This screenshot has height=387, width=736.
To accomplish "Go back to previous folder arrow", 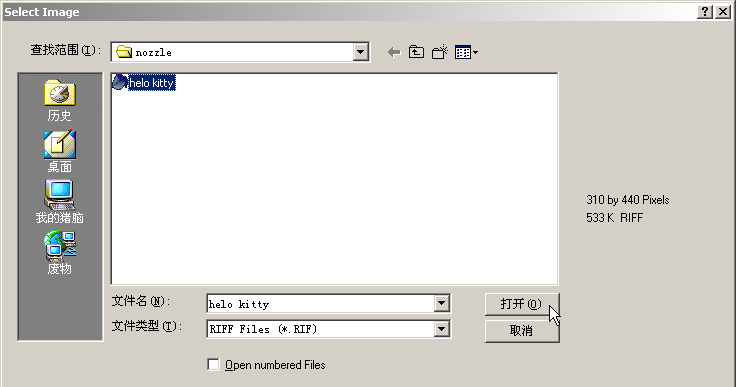I will point(394,52).
